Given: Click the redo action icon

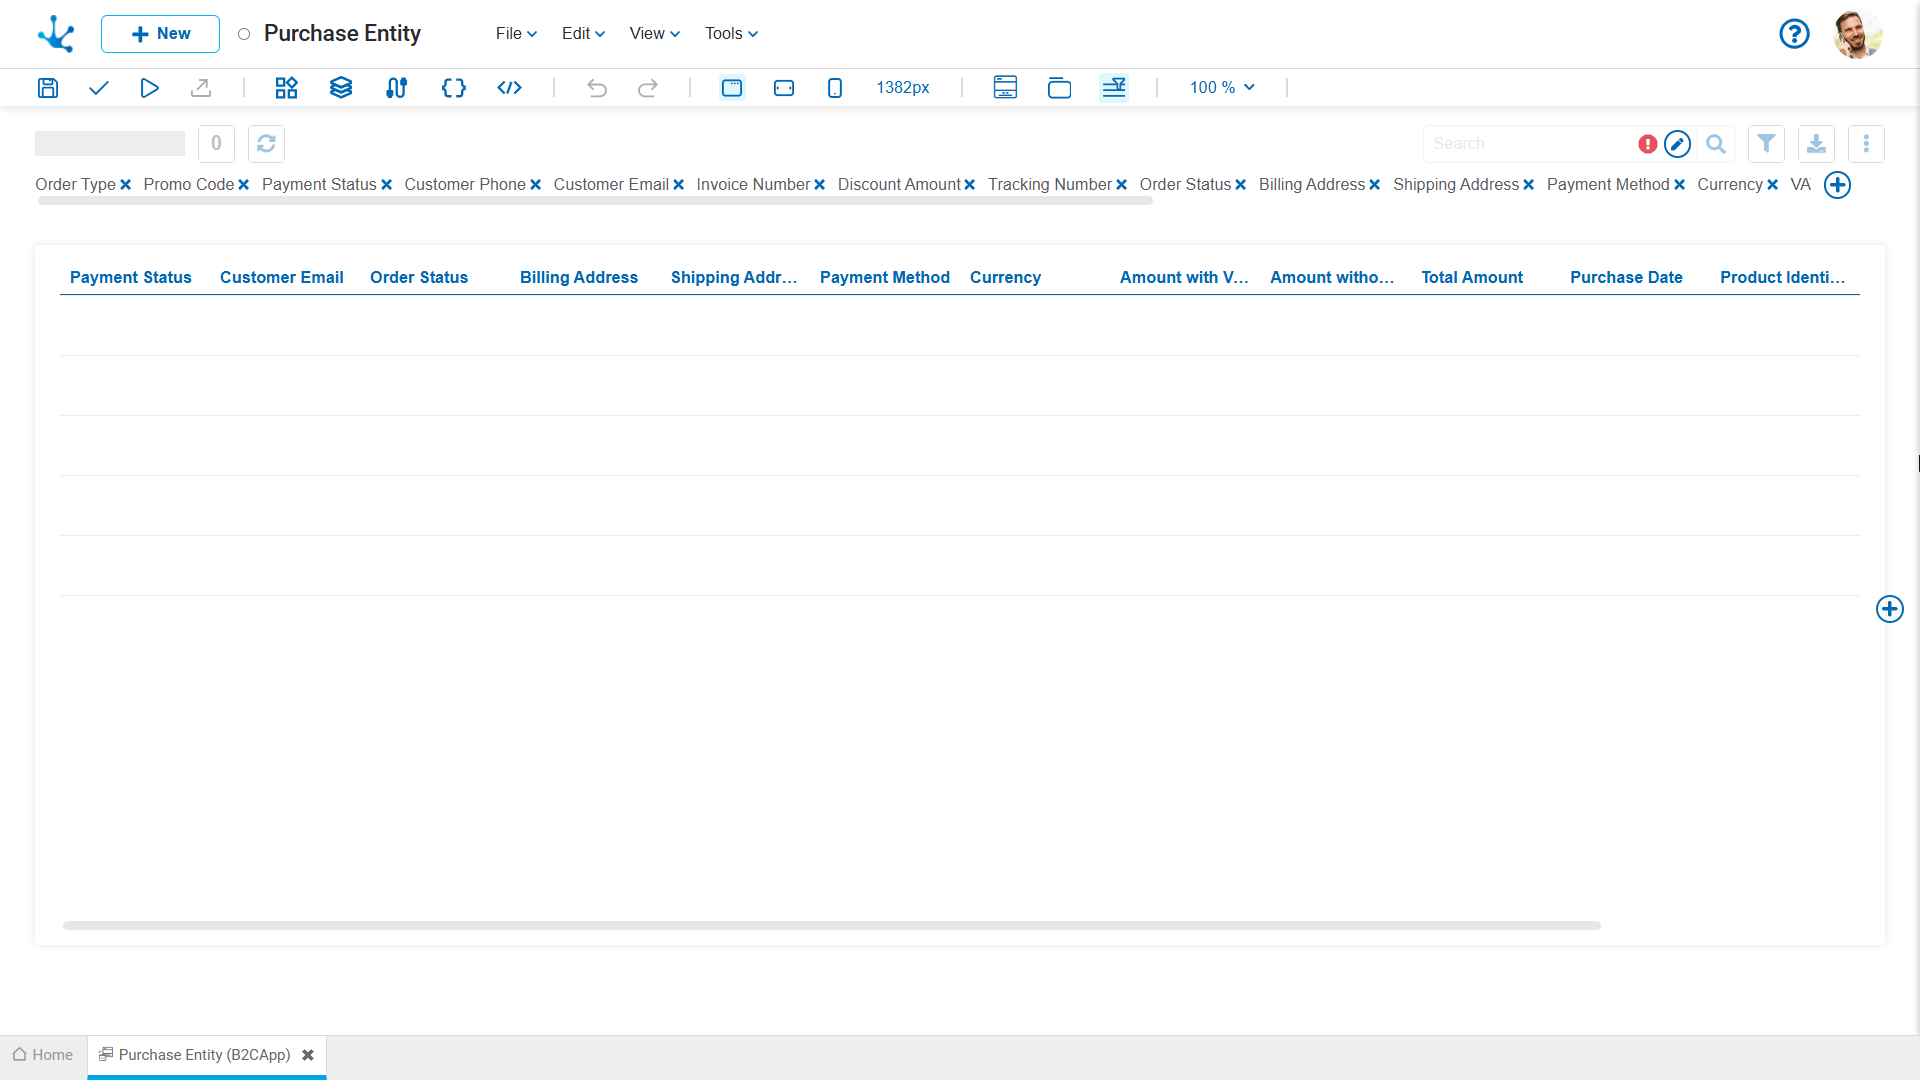Looking at the screenshot, I should coord(647,87).
